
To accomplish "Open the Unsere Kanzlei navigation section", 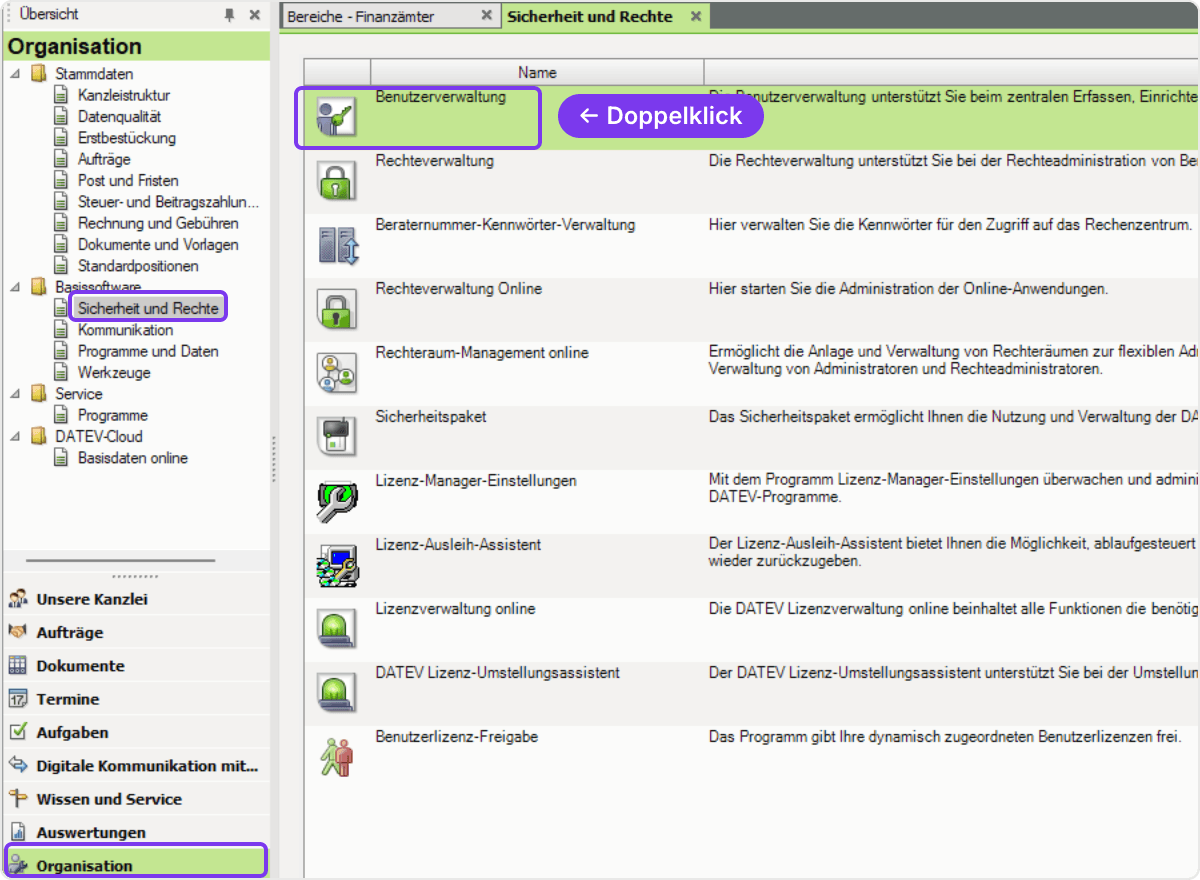I will coord(136,599).
